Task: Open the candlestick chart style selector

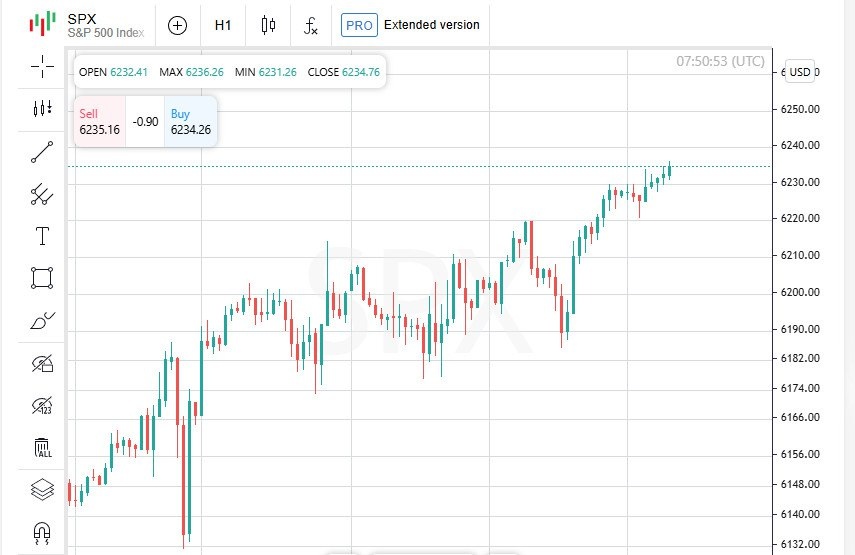Action: click(x=268, y=25)
